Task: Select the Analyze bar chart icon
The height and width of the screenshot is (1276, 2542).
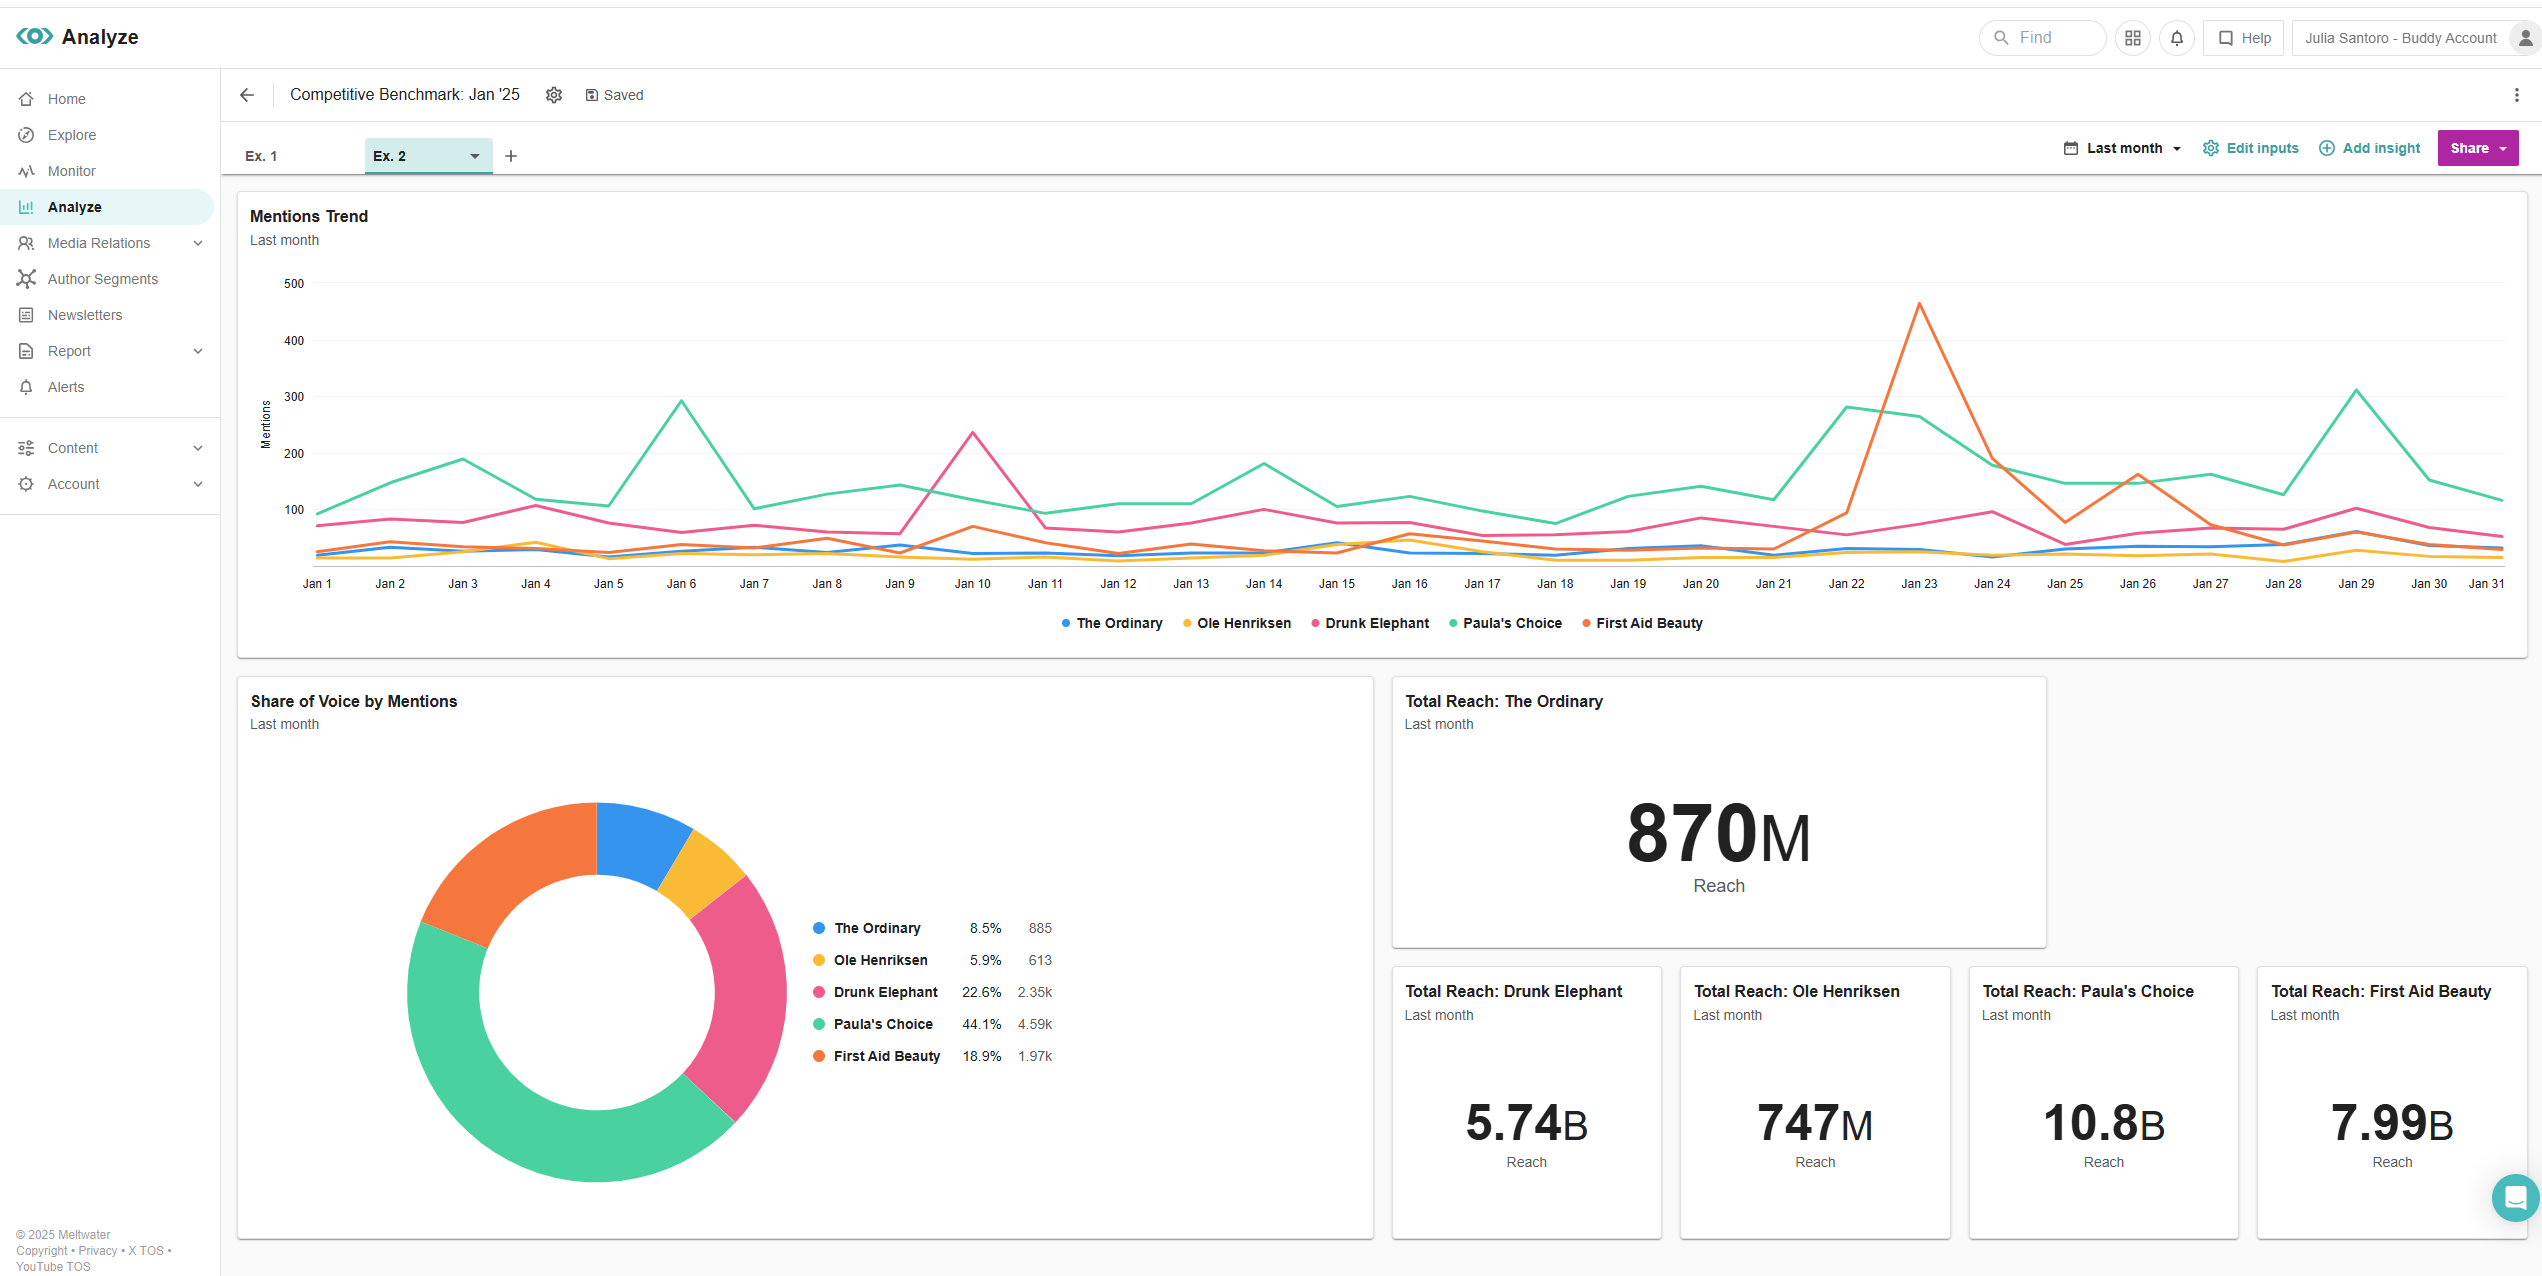Action: [26, 207]
